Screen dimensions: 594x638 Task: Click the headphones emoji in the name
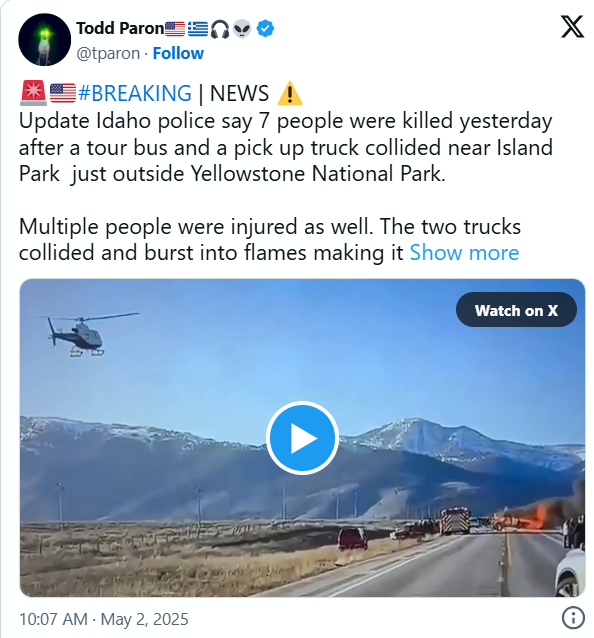[220, 29]
